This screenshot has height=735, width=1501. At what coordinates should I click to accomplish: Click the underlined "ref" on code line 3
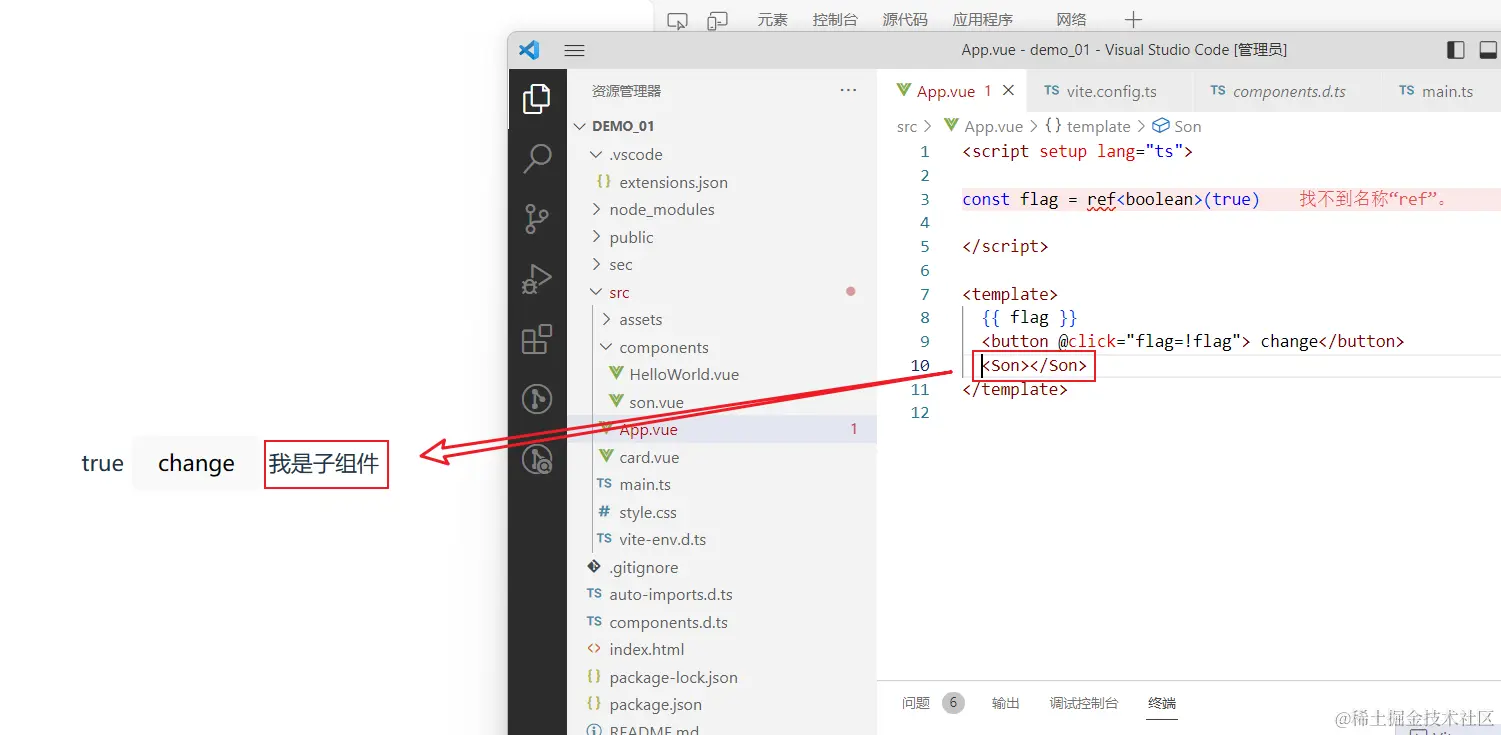pos(1101,199)
